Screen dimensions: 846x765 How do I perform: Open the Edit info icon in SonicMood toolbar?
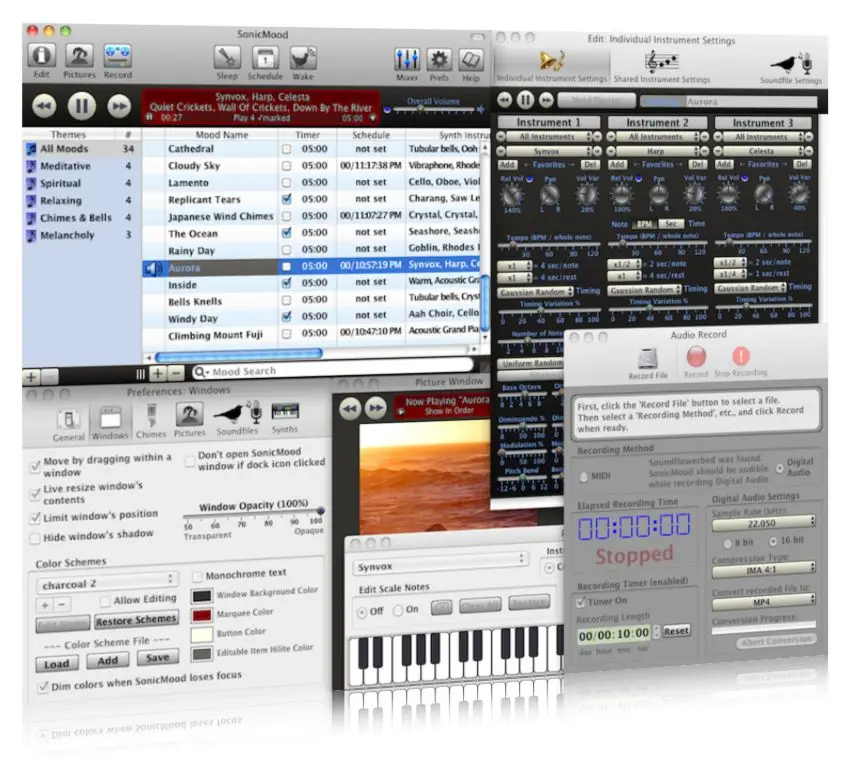pos(42,56)
